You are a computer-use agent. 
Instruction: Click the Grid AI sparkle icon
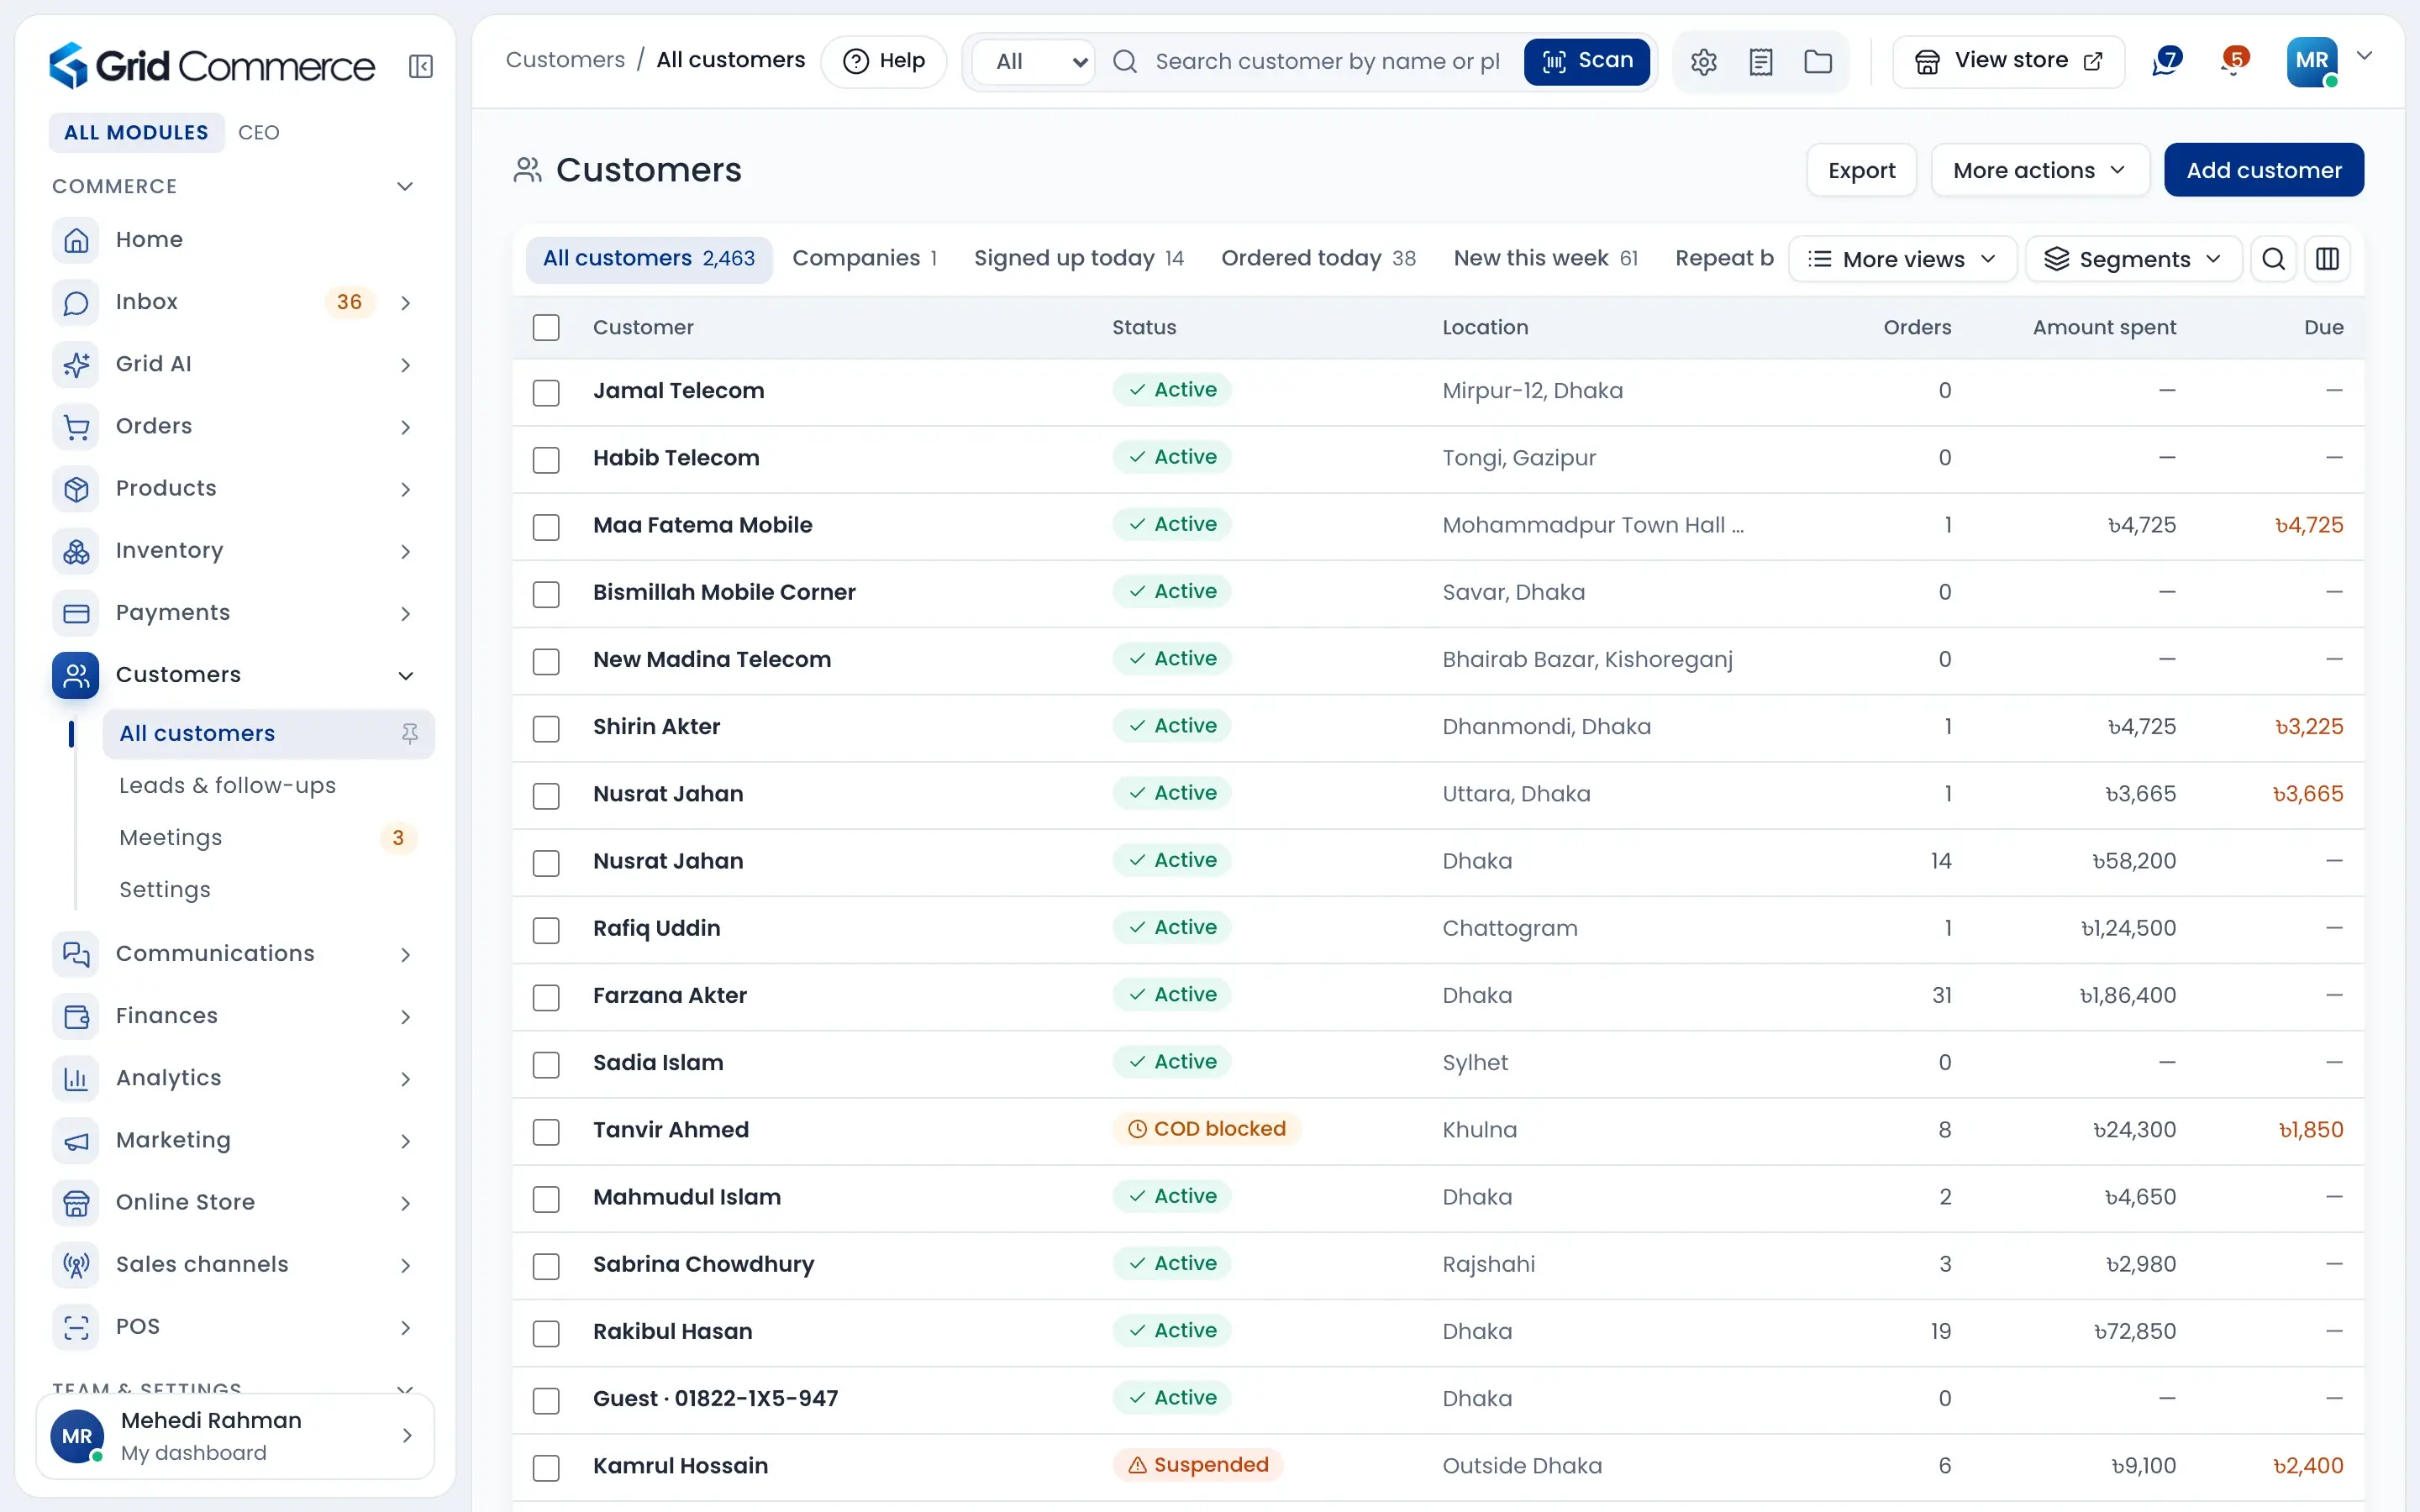[76, 364]
